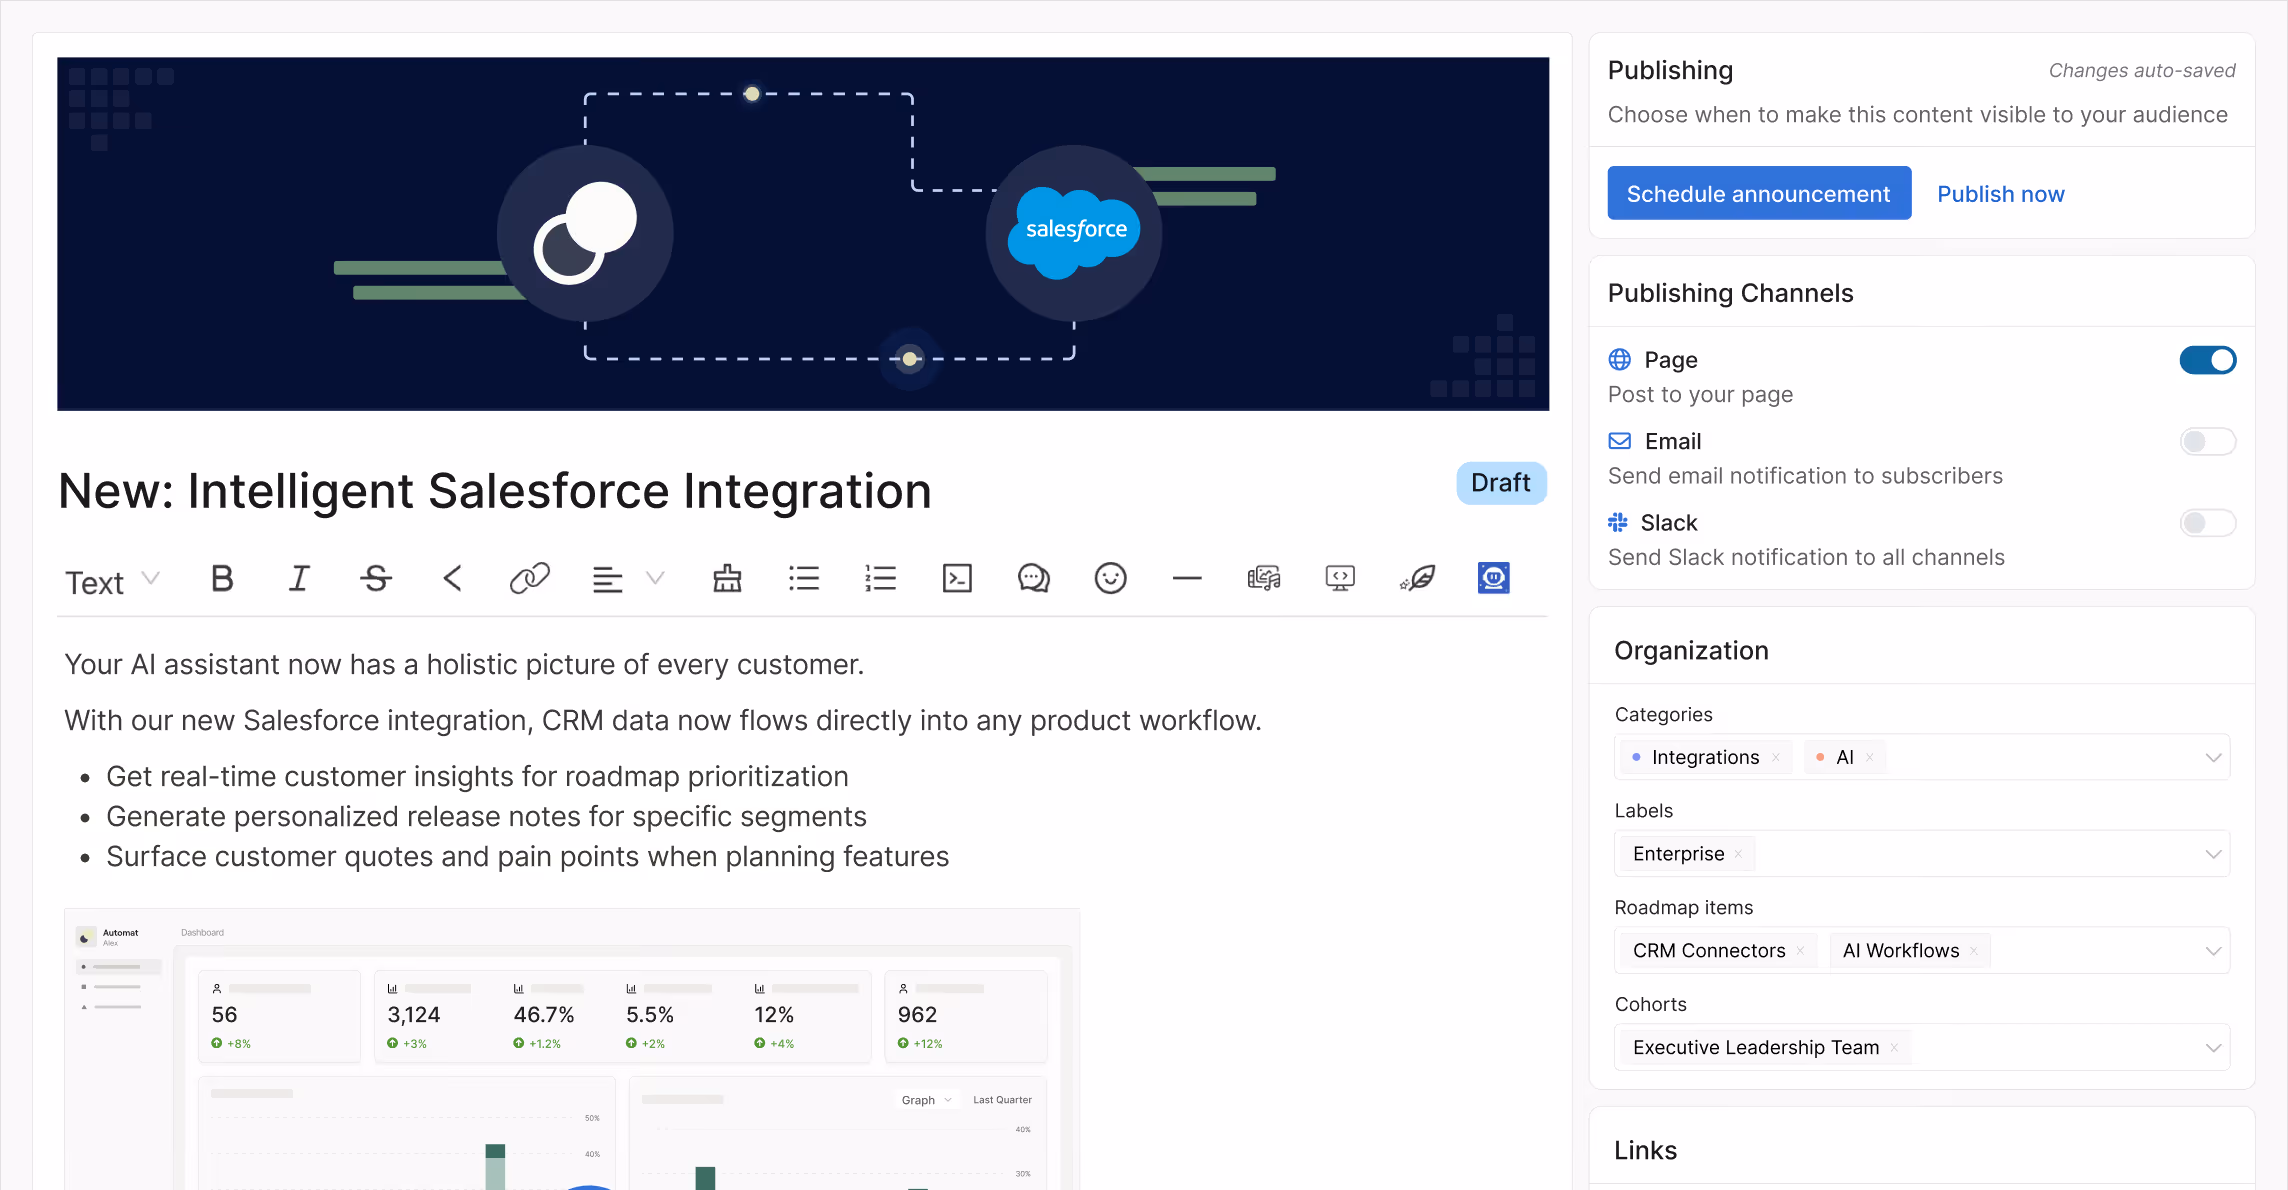The image size is (2288, 1190).
Task: Insert a code block with terminal icon
Action: tap(957, 578)
